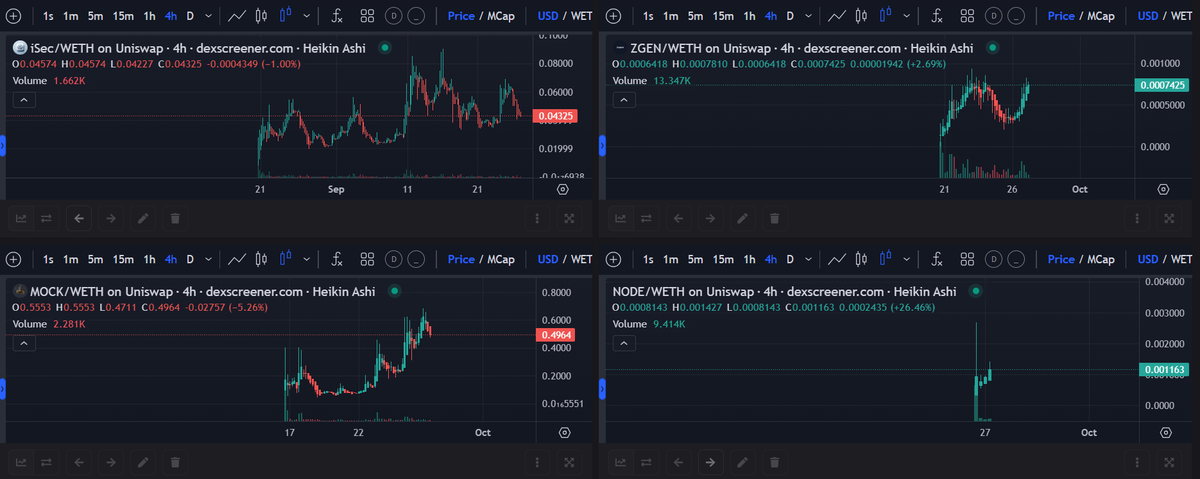Open the indicators fx icon on ZGEN toolbar

[937, 16]
